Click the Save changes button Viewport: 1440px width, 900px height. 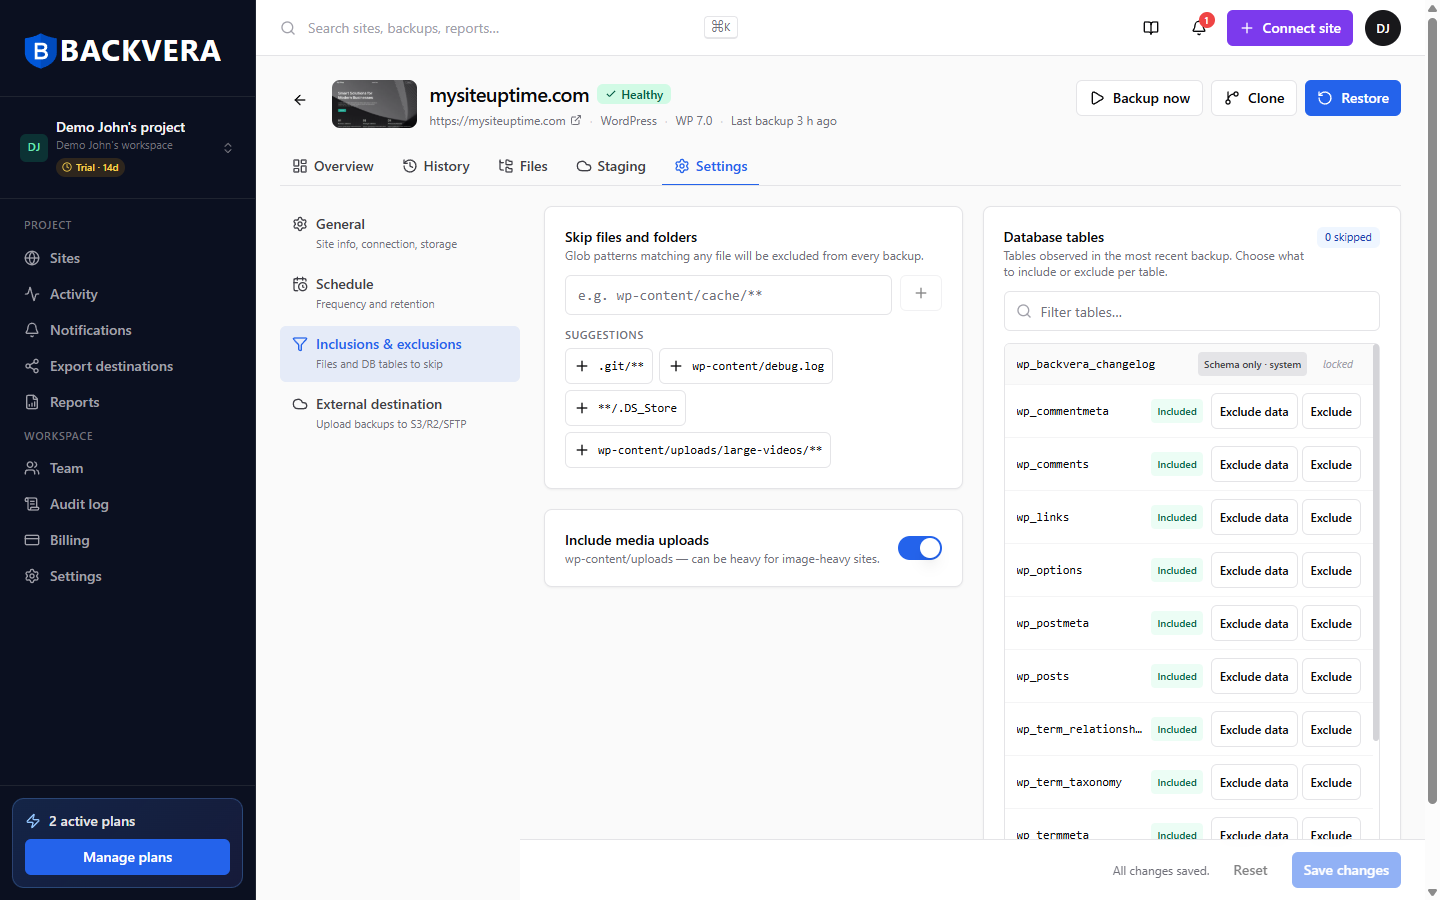pos(1346,870)
